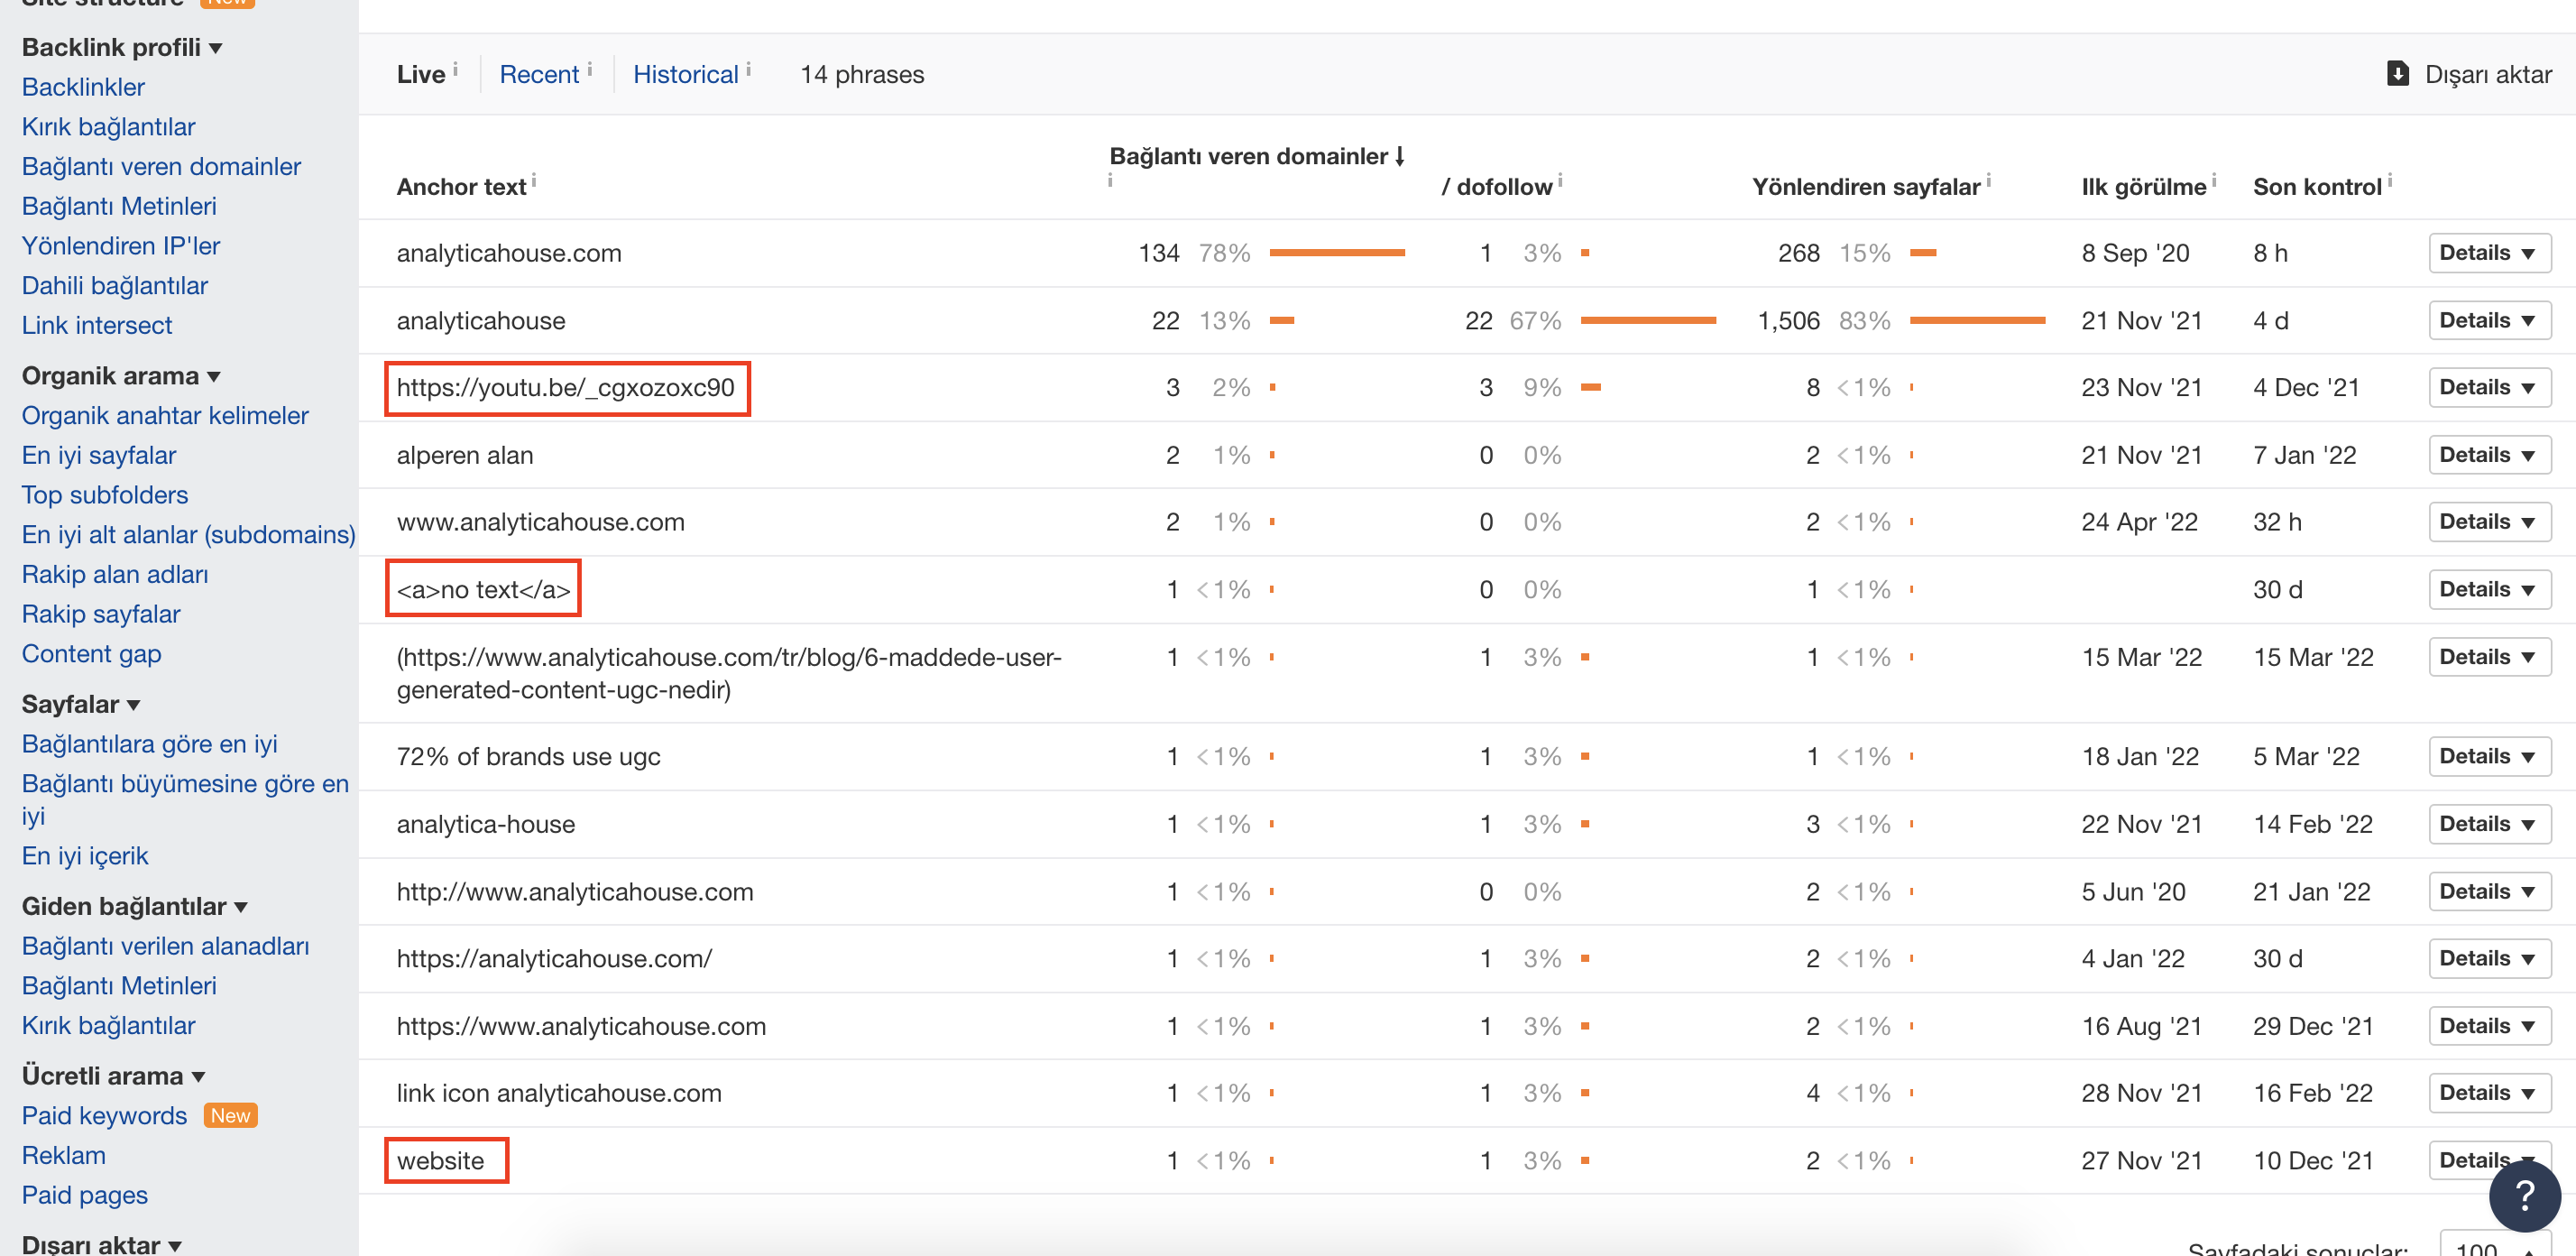Open the help question mark bubble

coord(2524,1195)
